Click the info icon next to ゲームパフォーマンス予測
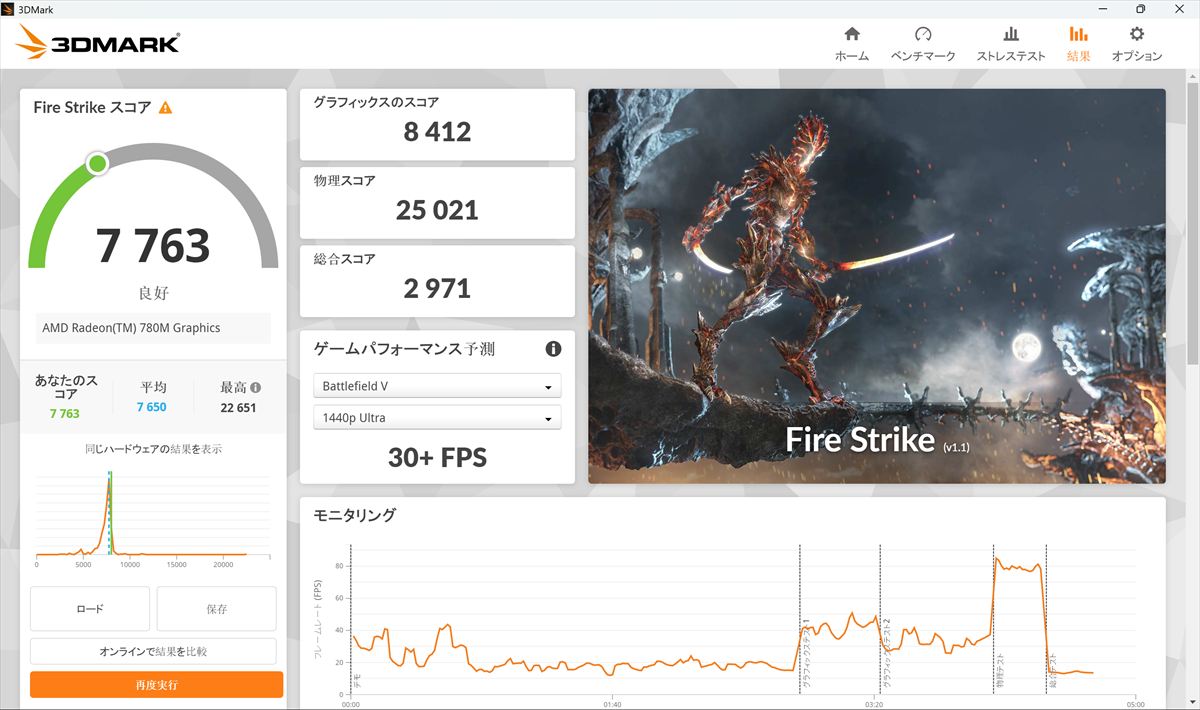The width and height of the screenshot is (1200, 710). point(553,349)
